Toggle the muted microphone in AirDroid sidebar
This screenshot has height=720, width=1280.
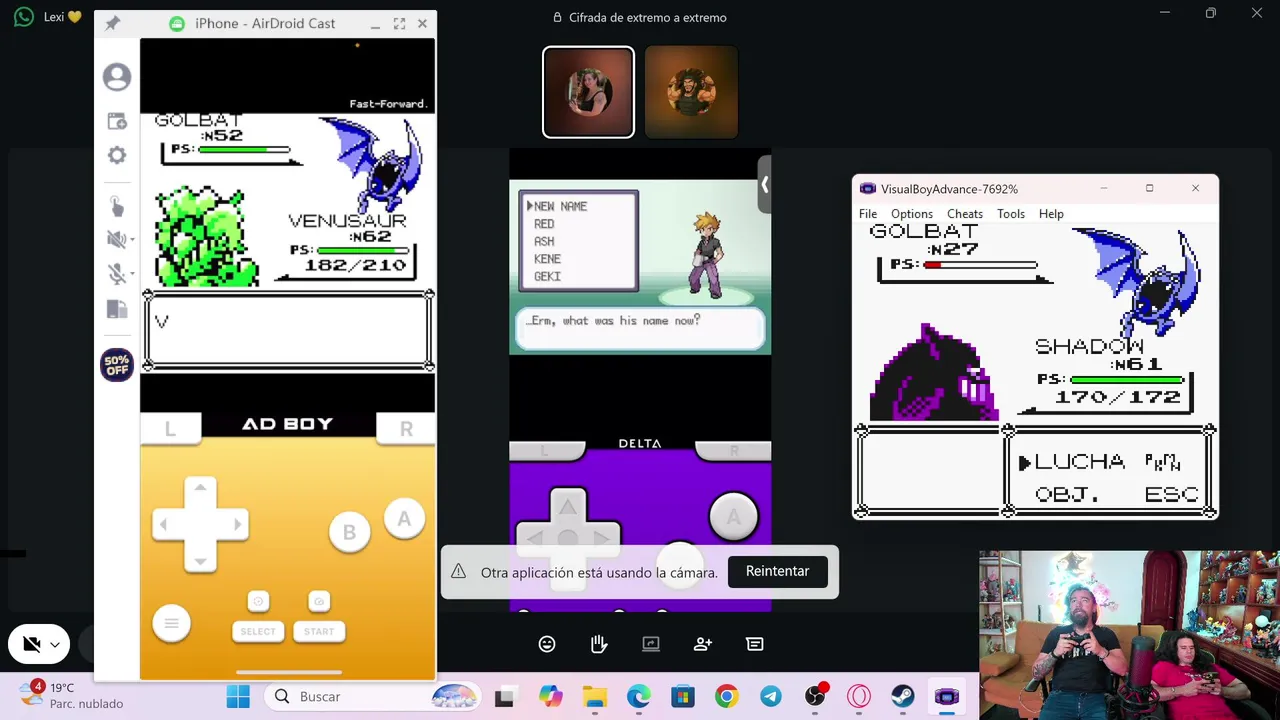tap(115, 273)
